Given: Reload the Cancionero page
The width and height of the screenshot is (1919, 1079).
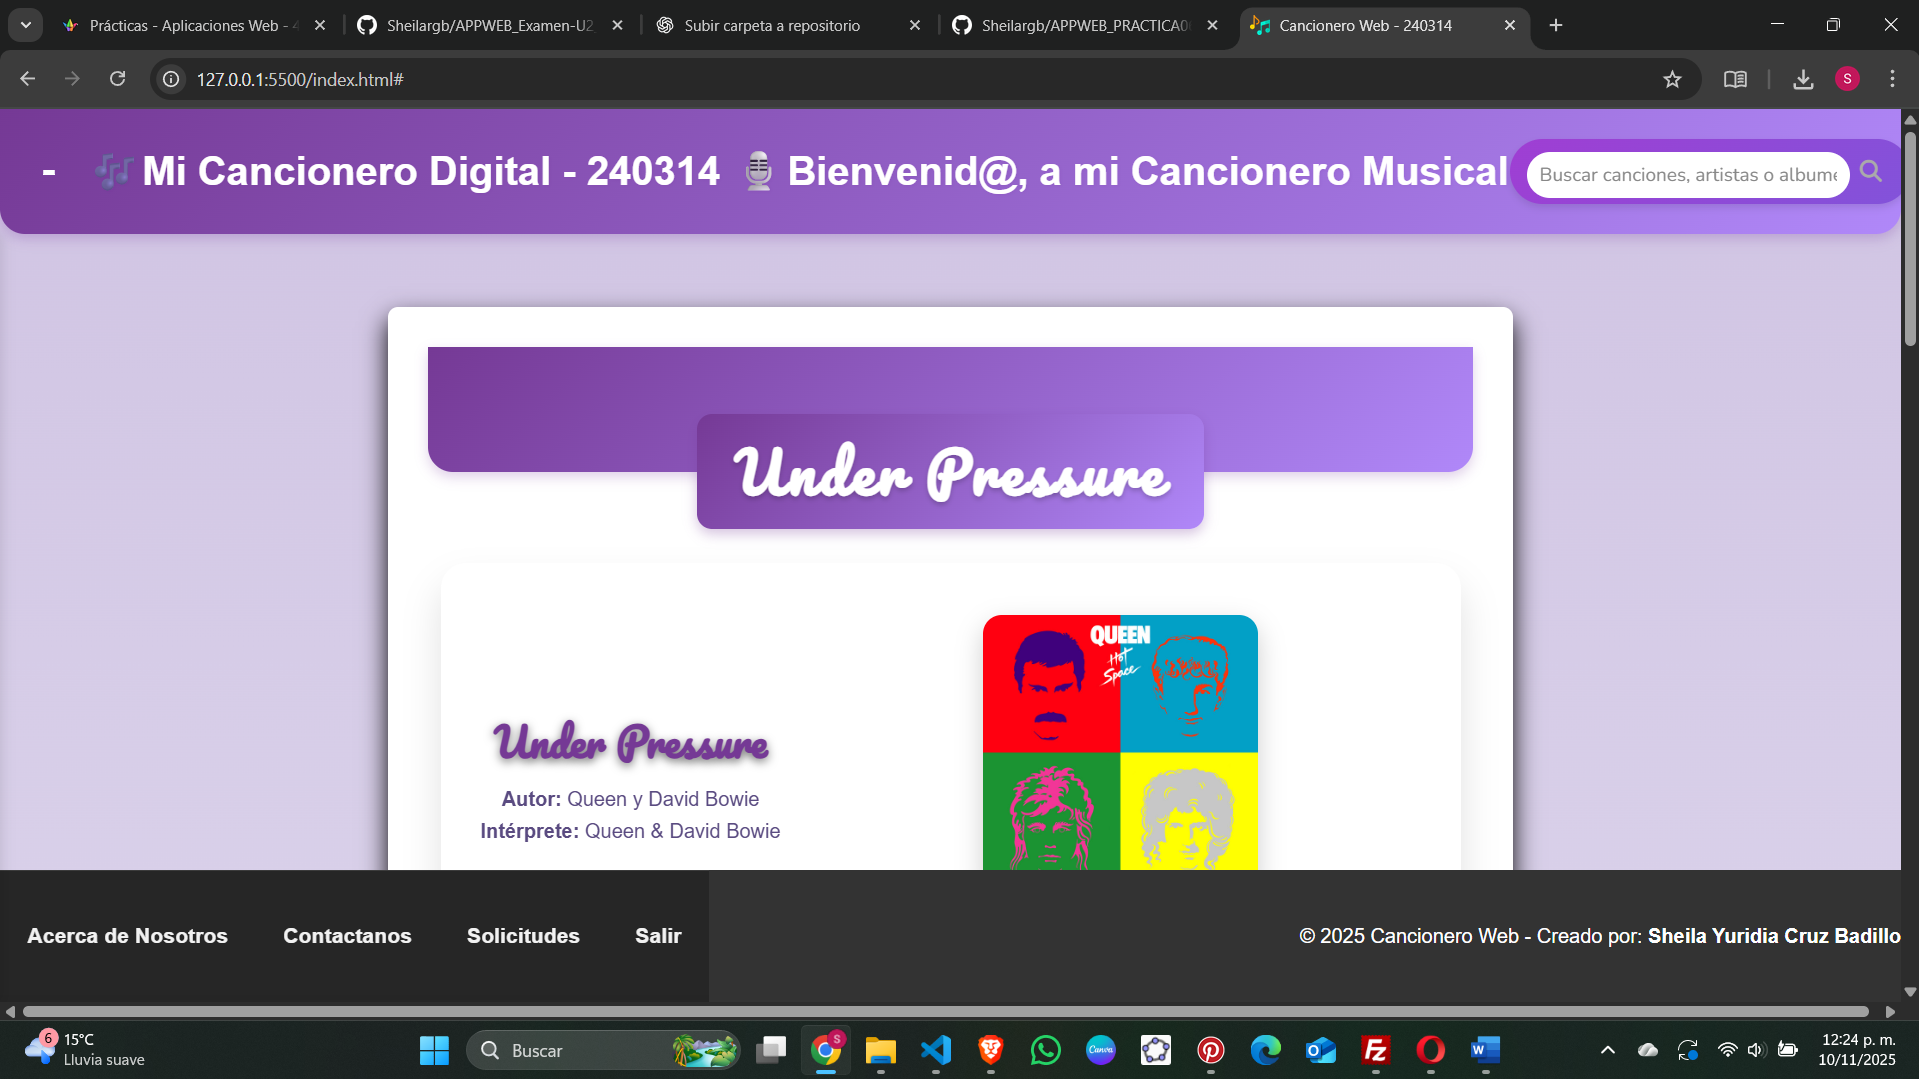Looking at the screenshot, I should (x=118, y=79).
